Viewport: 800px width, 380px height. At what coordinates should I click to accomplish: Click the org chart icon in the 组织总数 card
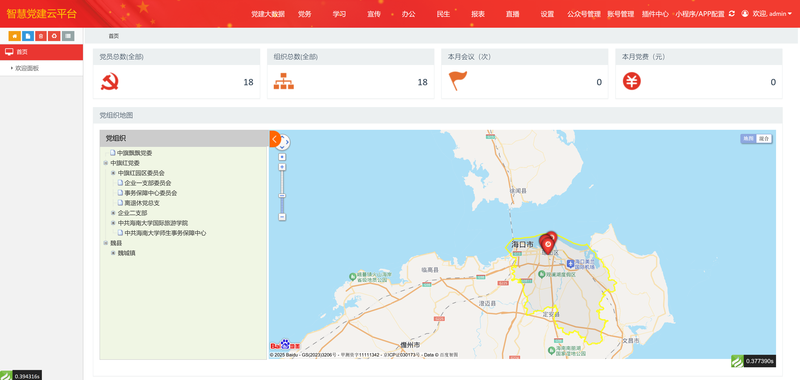(284, 82)
